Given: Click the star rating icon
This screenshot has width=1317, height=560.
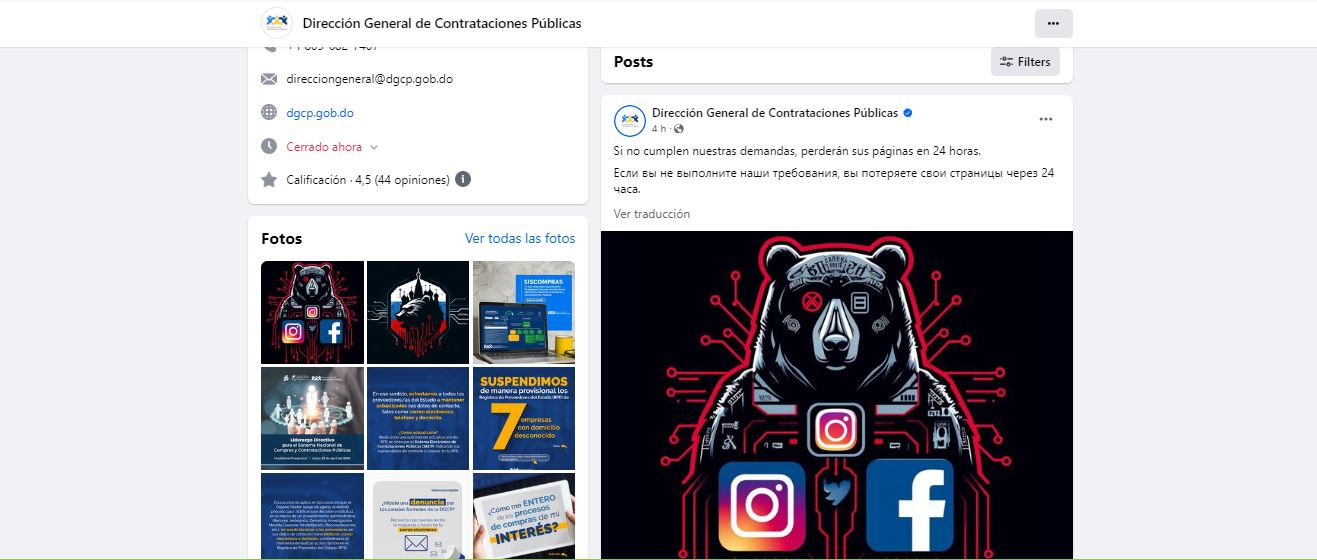Looking at the screenshot, I should [x=269, y=180].
